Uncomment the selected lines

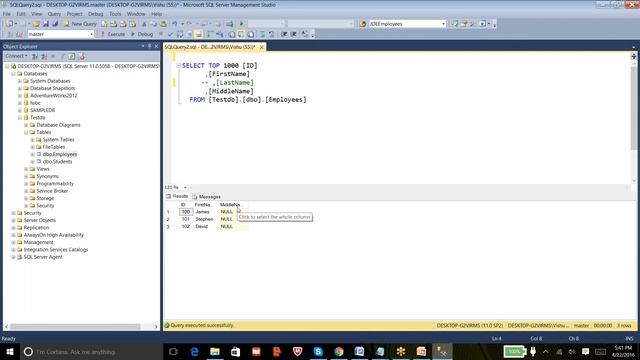[x=271, y=34]
